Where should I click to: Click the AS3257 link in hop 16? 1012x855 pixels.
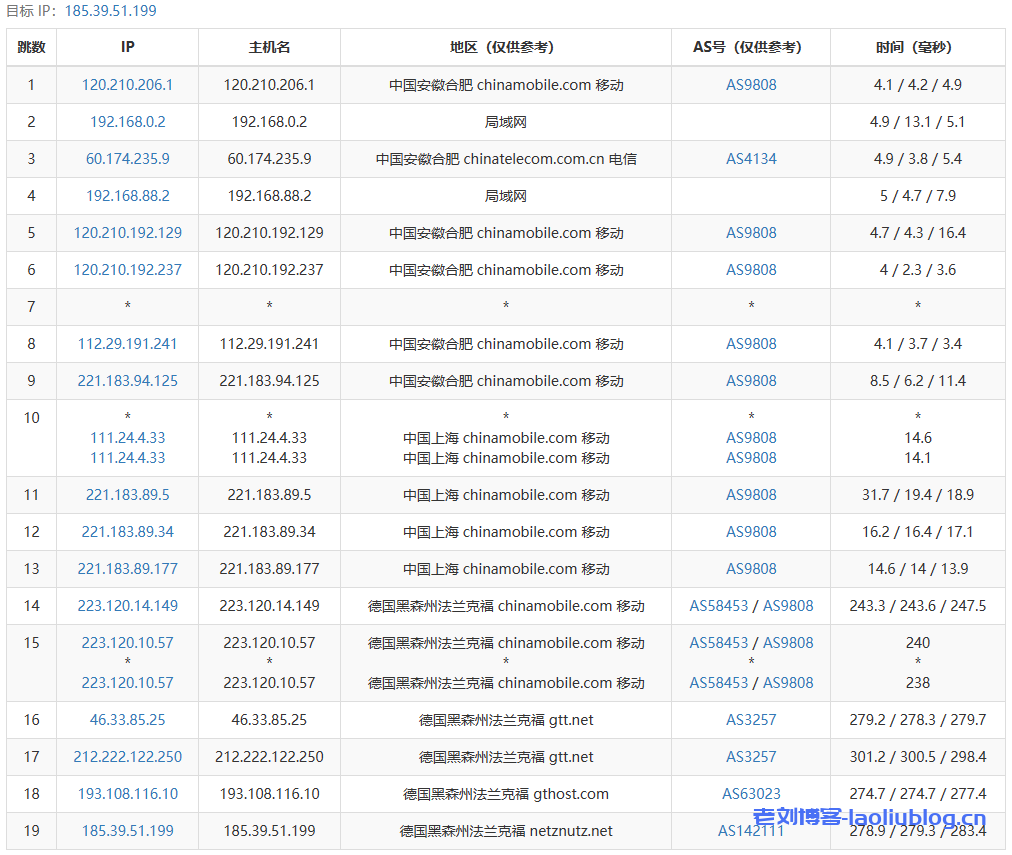[x=751, y=720]
